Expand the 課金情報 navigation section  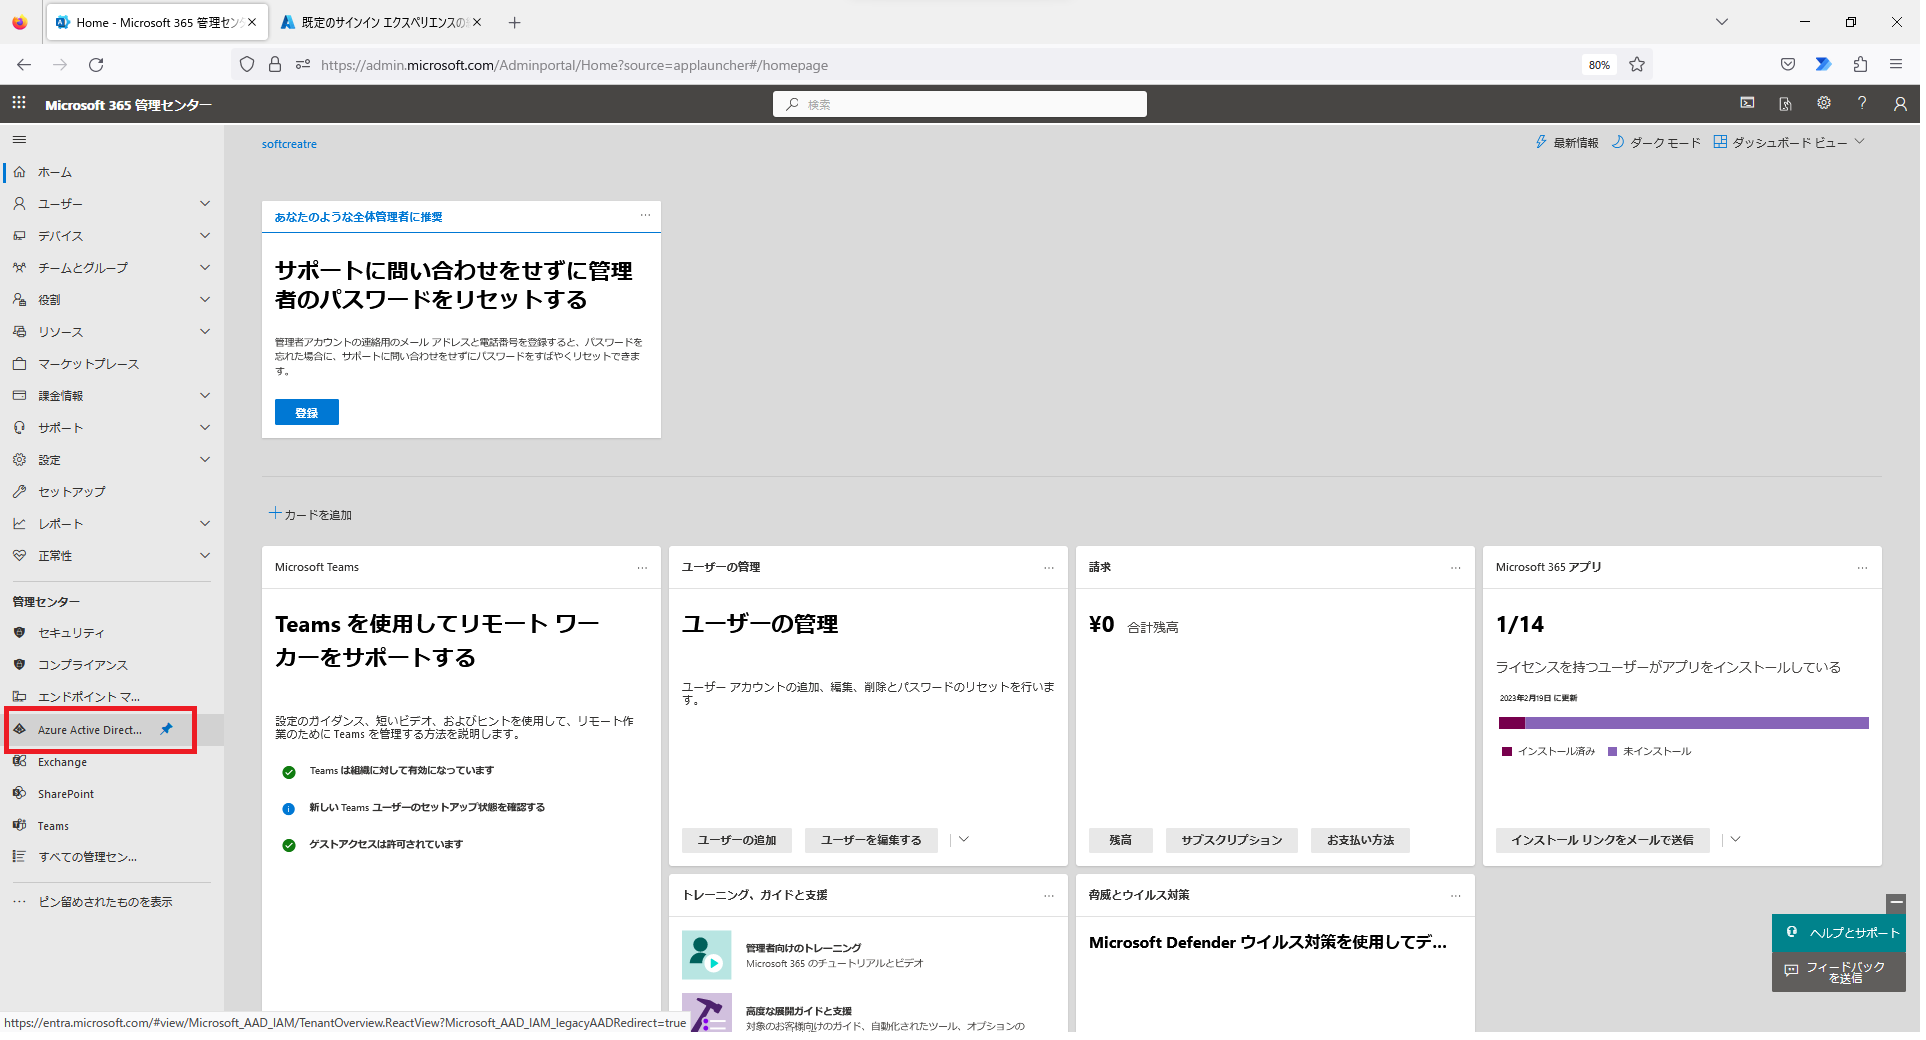[x=205, y=396]
